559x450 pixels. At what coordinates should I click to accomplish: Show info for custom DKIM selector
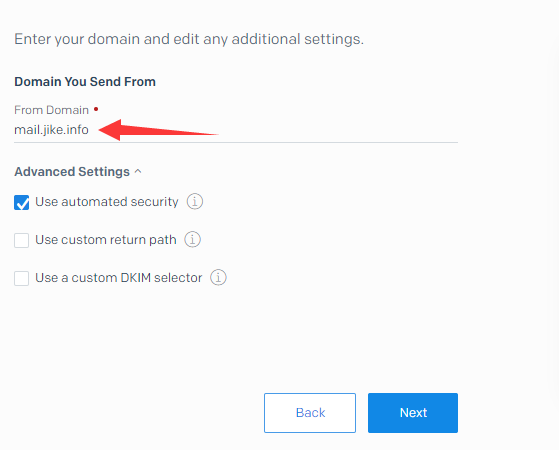(218, 277)
